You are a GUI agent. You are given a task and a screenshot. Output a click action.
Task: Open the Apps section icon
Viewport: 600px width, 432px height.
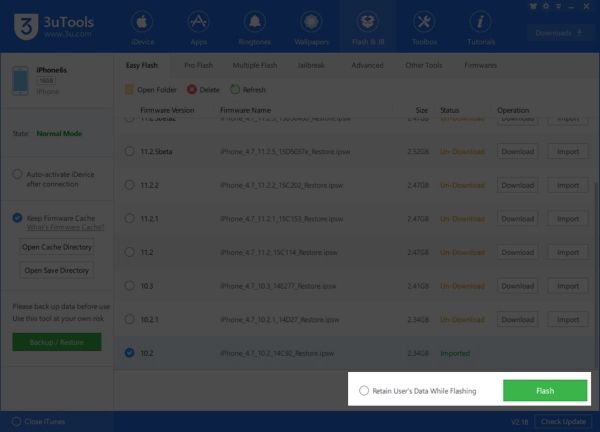198,22
